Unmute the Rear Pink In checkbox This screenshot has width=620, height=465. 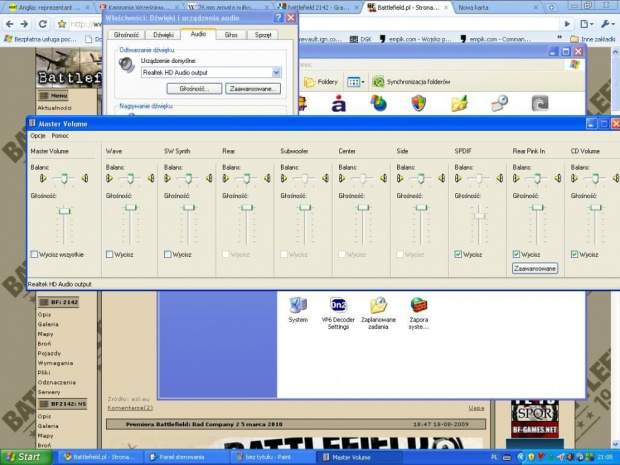[x=516, y=254]
